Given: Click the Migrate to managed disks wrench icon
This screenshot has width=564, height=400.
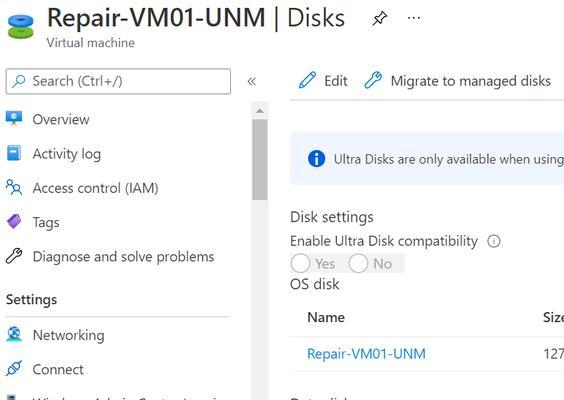Looking at the screenshot, I should click(x=373, y=80).
